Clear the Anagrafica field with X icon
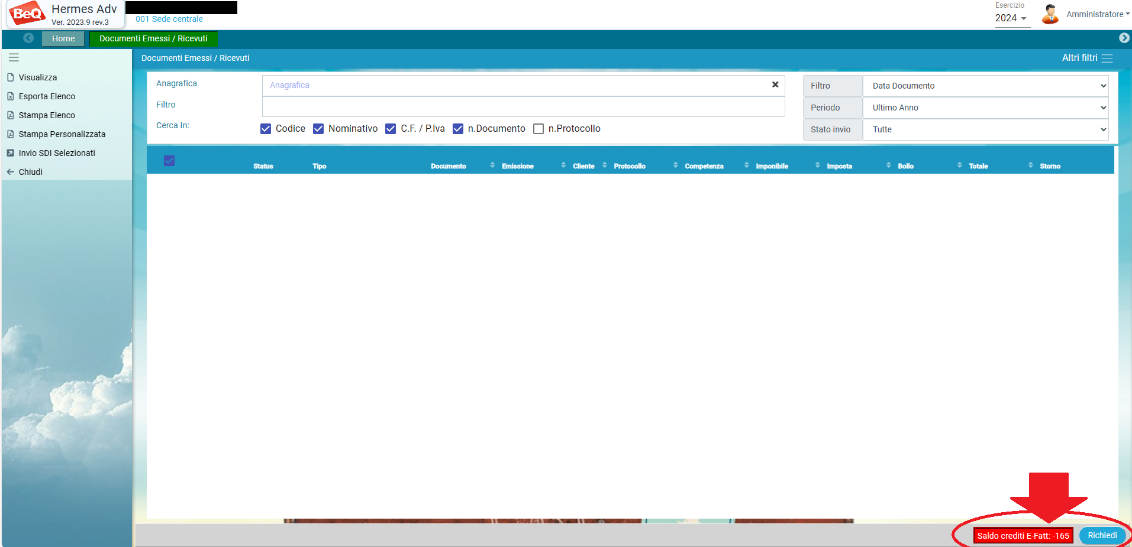The height and width of the screenshot is (547, 1132). [x=775, y=85]
